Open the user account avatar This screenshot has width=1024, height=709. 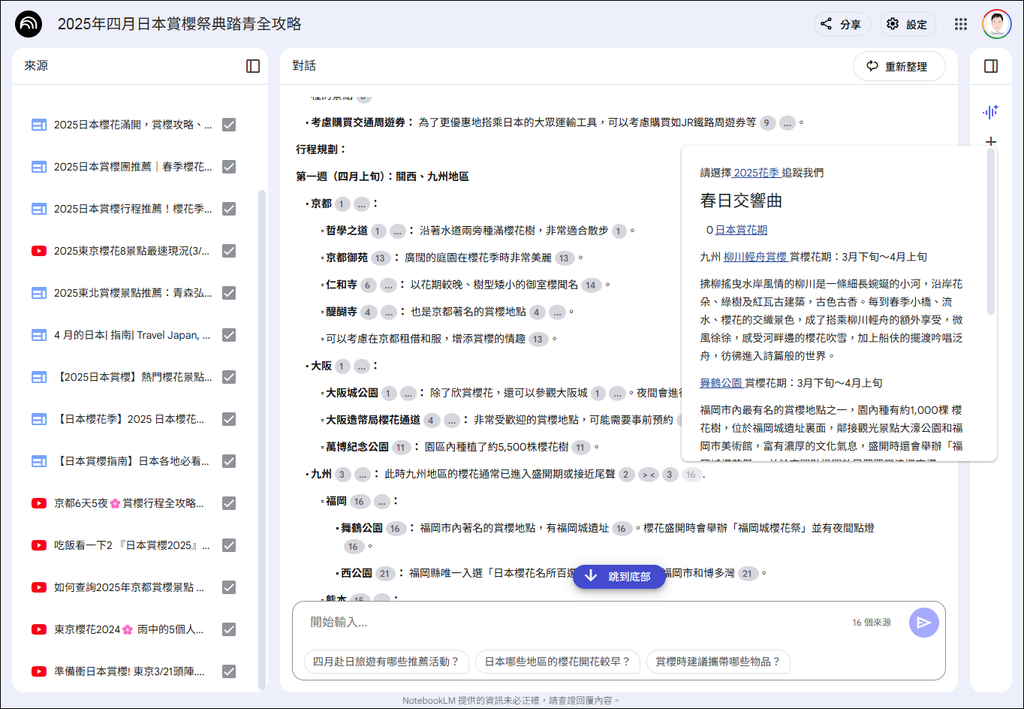pos(997,24)
